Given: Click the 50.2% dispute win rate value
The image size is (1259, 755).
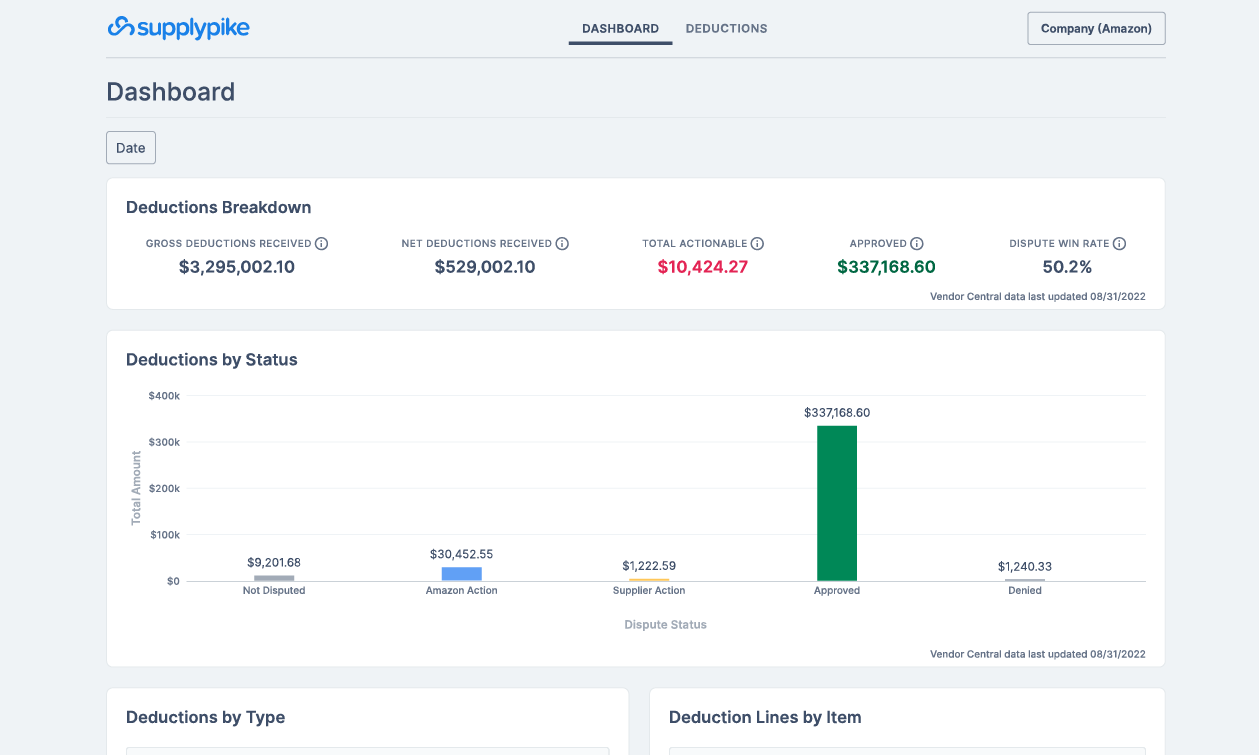Looking at the screenshot, I should tap(1067, 267).
